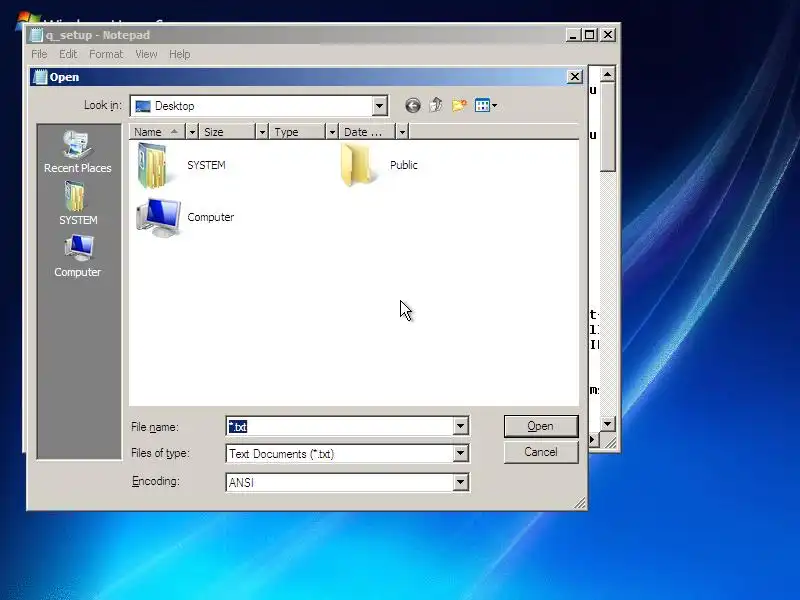800x600 pixels.
Task: Click the File name input field
Action: point(340,426)
